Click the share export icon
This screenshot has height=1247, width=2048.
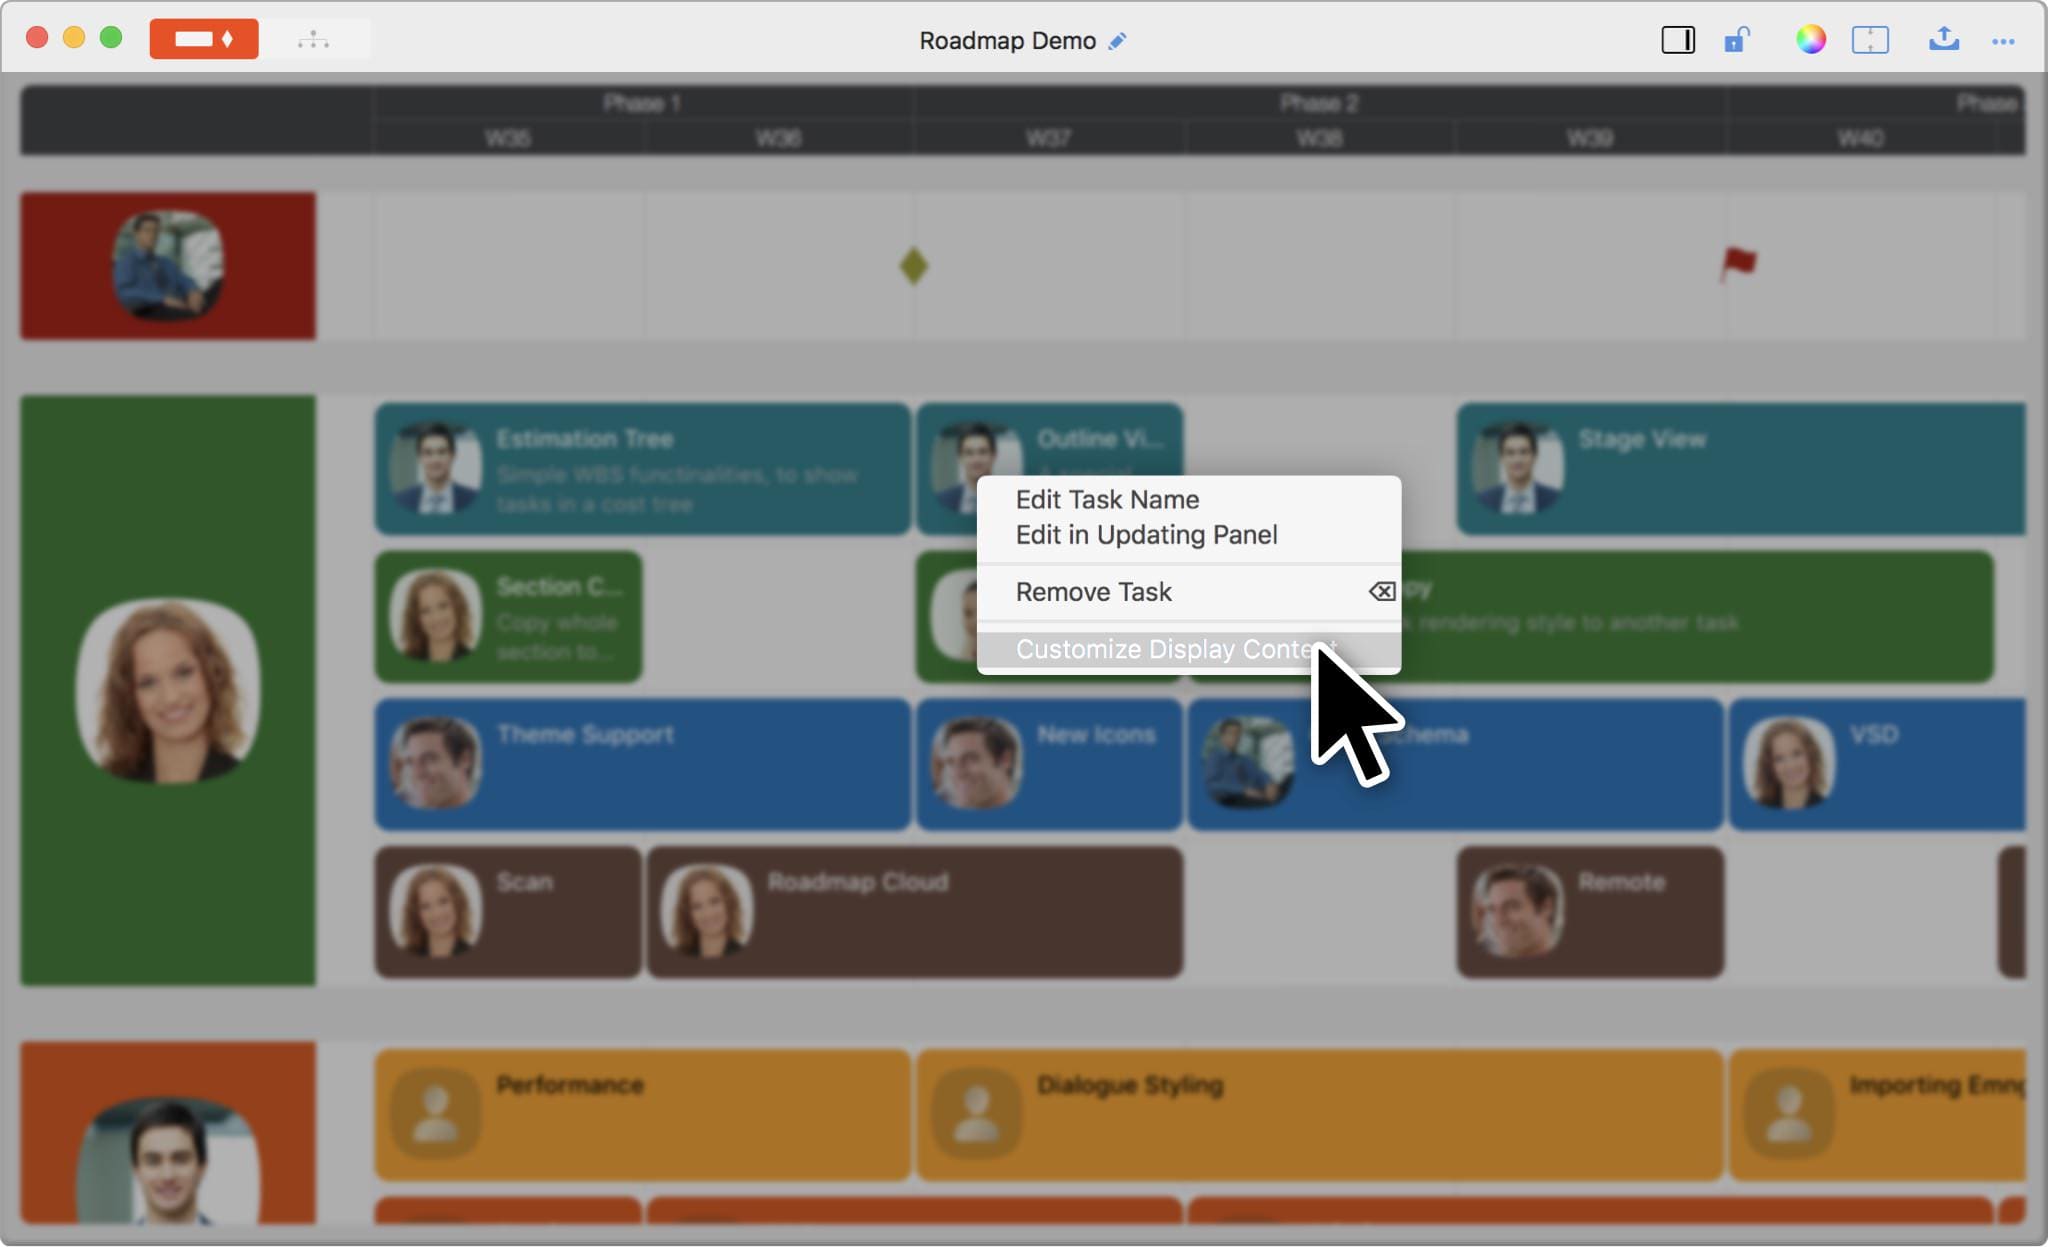(x=1943, y=39)
